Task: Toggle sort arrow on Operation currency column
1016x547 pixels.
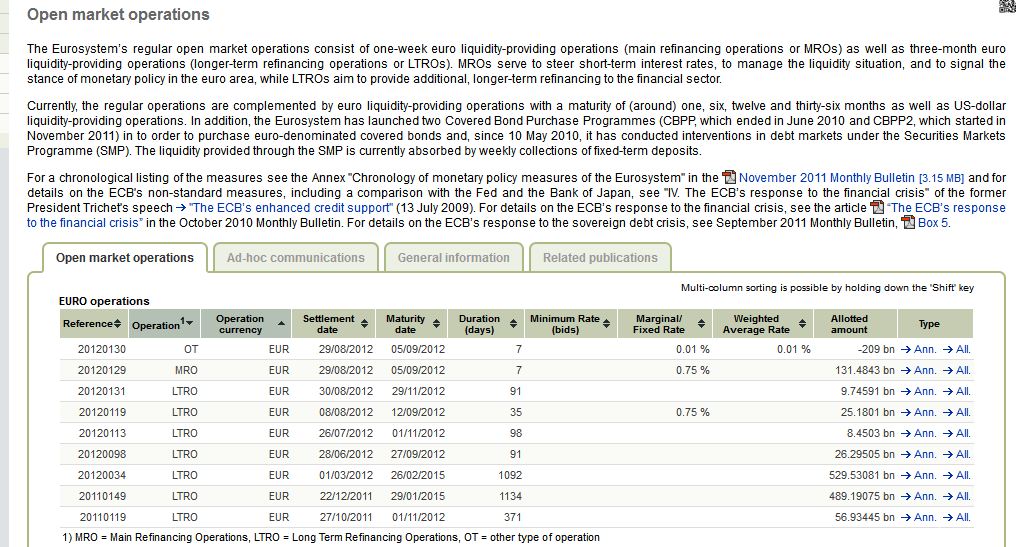Action: [x=281, y=324]
